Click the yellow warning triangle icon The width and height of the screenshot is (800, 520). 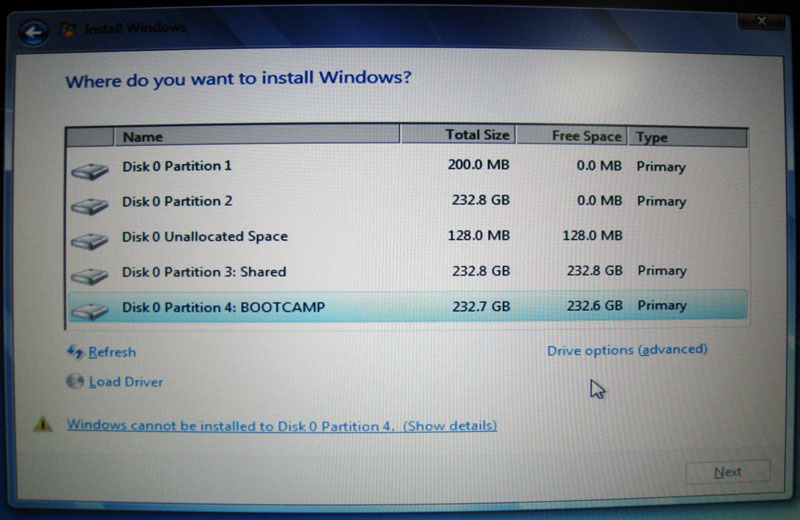tap(43, 424)
